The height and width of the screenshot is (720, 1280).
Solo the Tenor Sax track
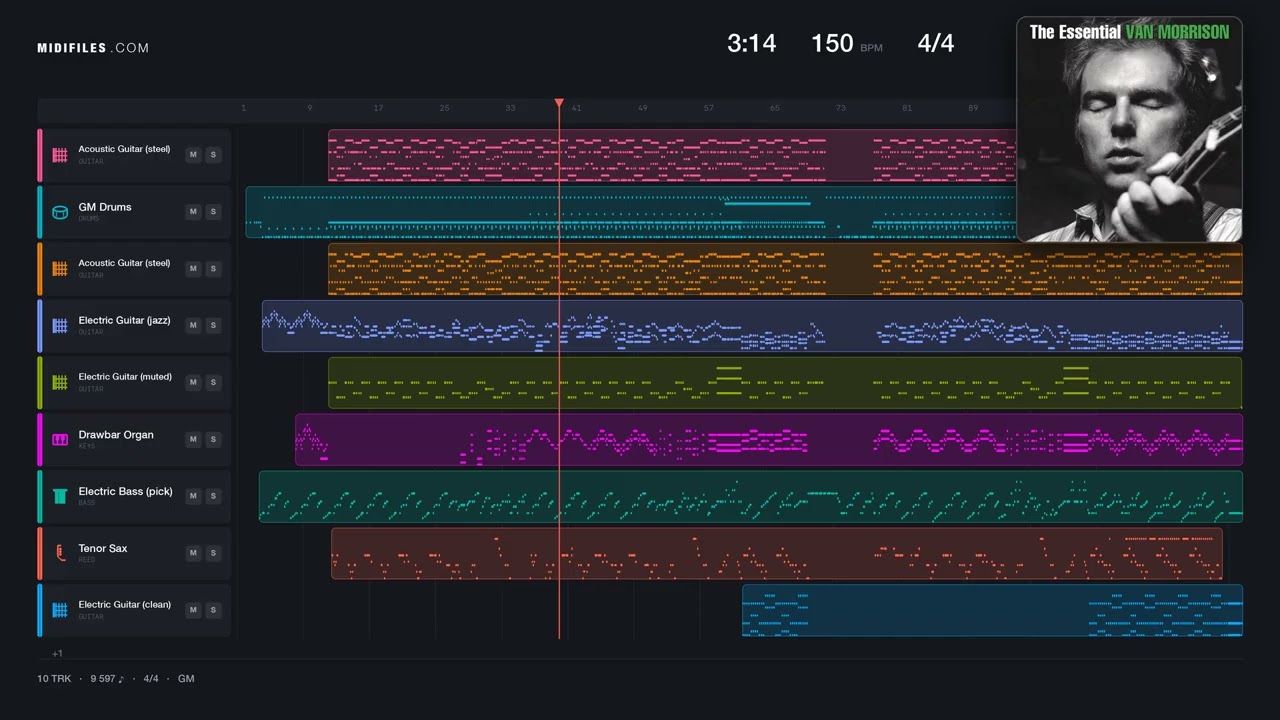click(213, 553)
